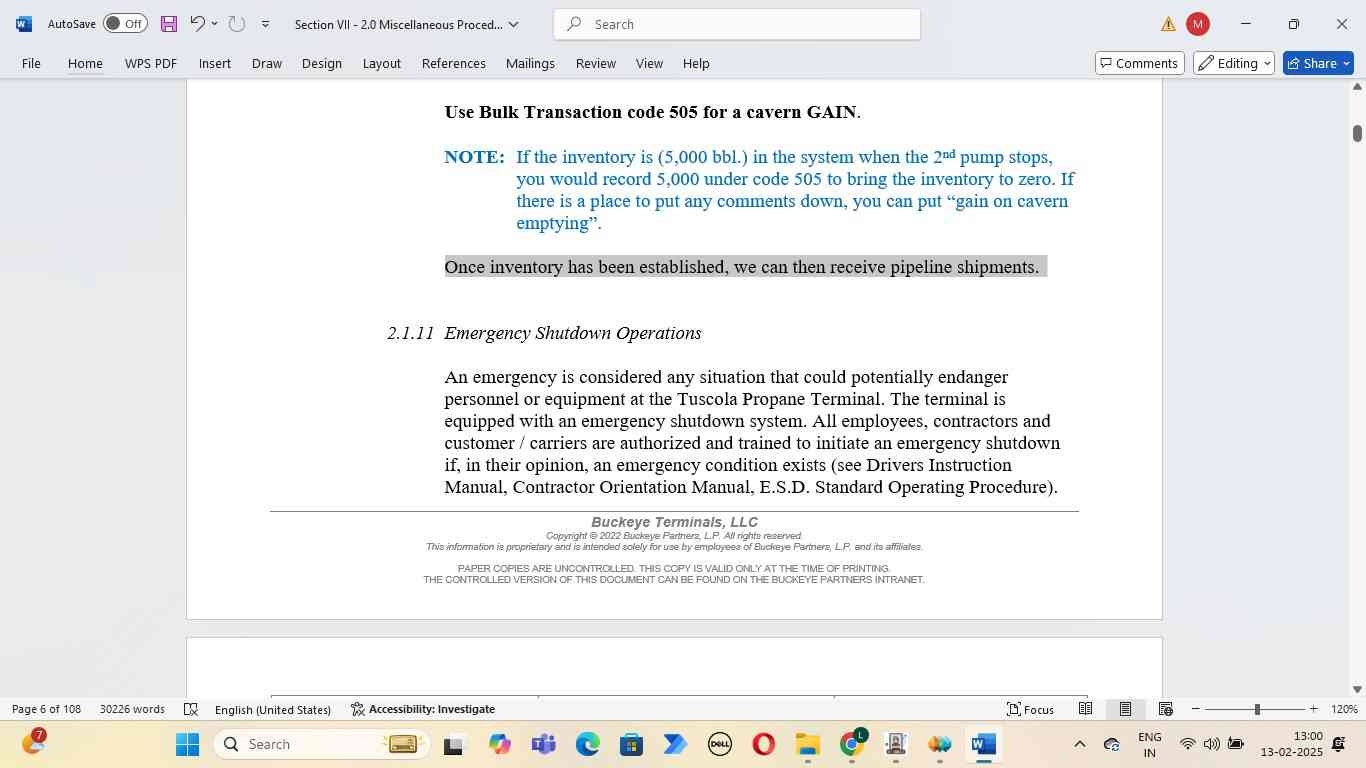The width and height of the screenshot is (1366, 768).
Task: Open Task View on the taskbar
Action: click(x=455, y=744)
